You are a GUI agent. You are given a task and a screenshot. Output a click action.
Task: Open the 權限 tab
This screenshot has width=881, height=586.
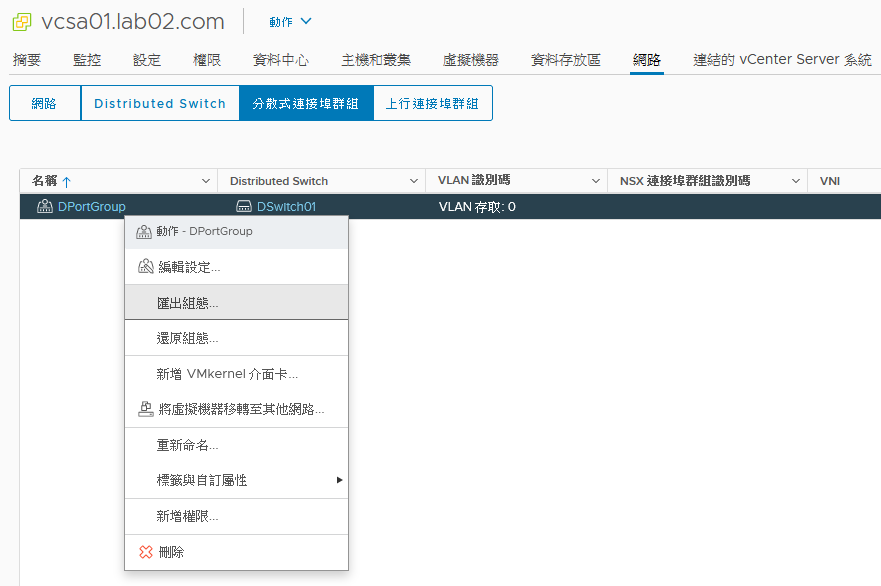pyautogui.click(x=207, y=60)
